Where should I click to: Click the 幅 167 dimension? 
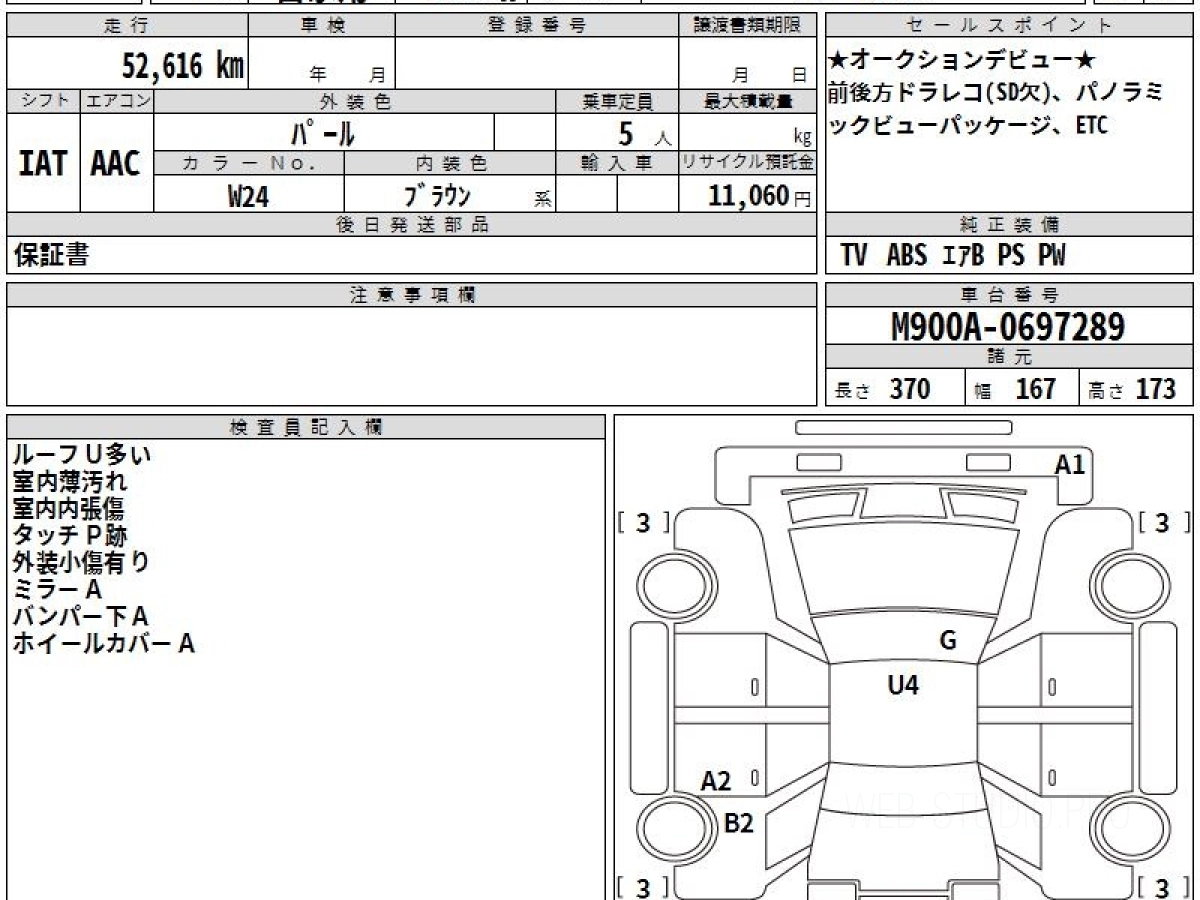click(x=1015, y=389)
